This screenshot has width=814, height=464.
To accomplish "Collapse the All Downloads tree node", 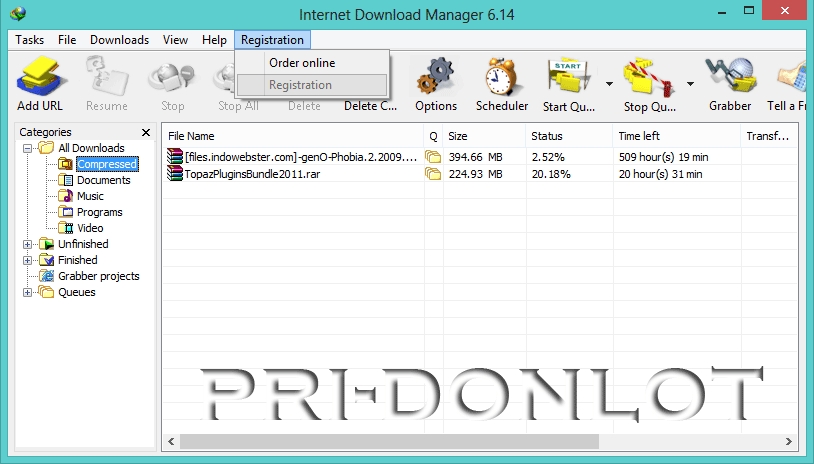I will click(x=28, y=148).
